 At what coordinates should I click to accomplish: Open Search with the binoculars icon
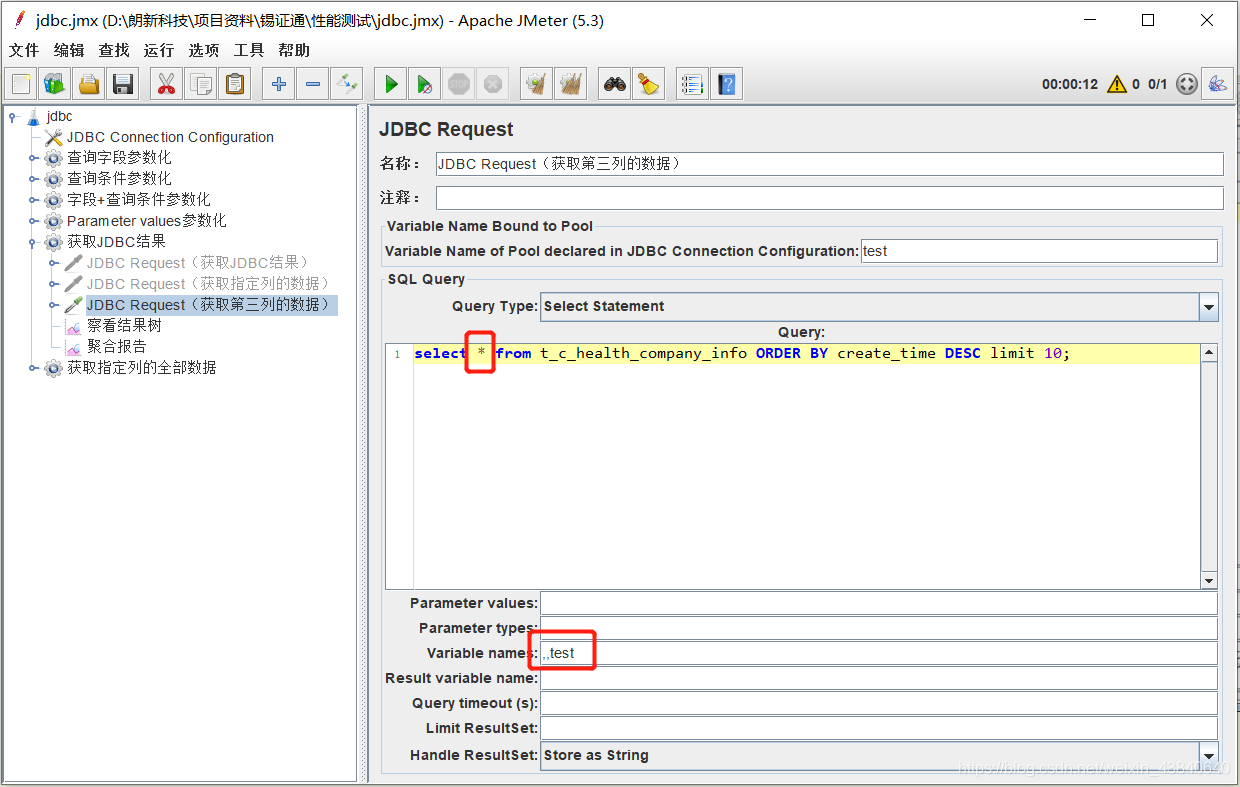615,84
